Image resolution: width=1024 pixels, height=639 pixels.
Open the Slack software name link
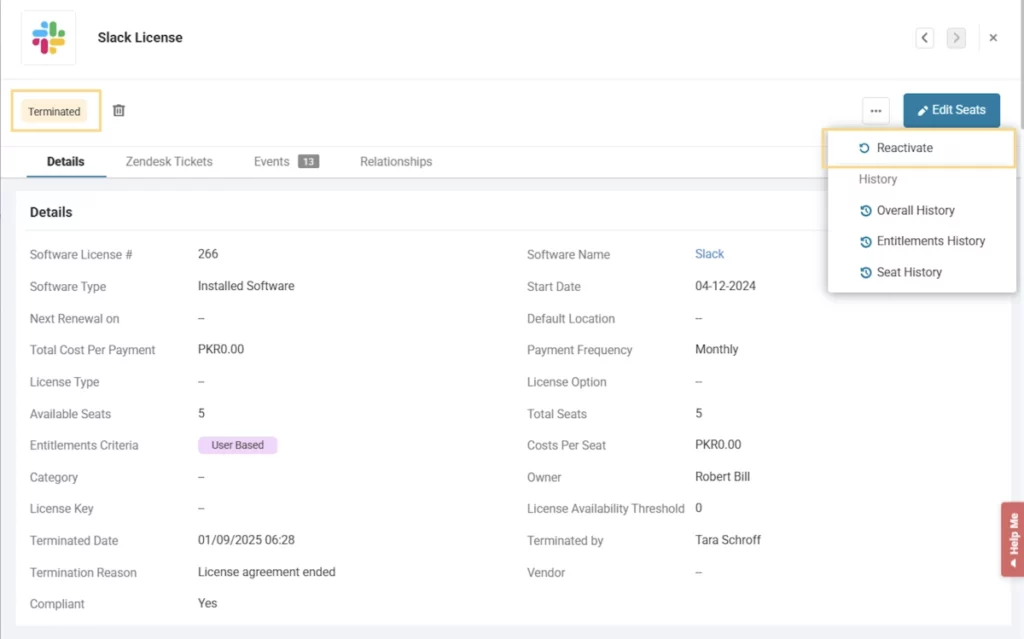pyautogui.click(x=709, y=254)
